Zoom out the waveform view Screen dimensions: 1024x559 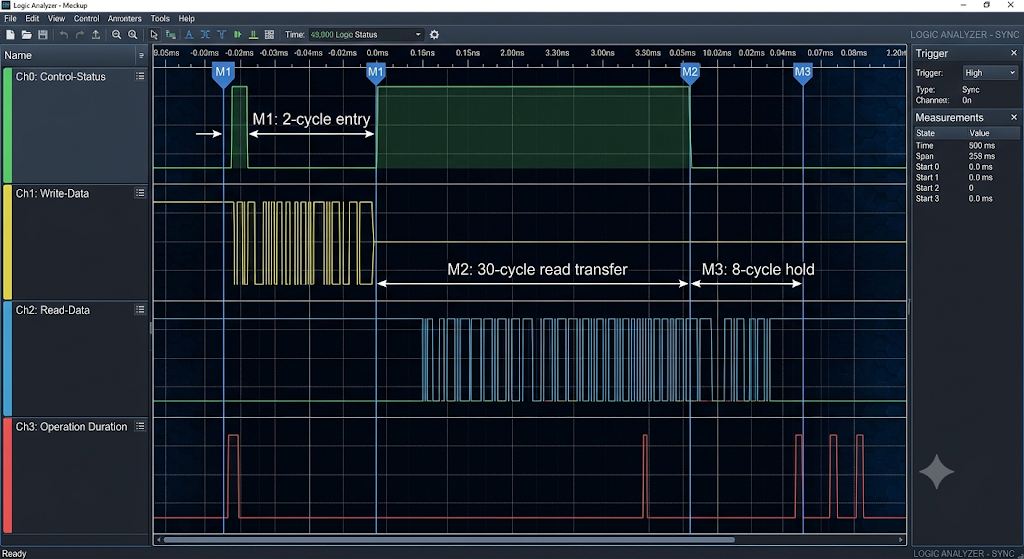coord(116,35)
